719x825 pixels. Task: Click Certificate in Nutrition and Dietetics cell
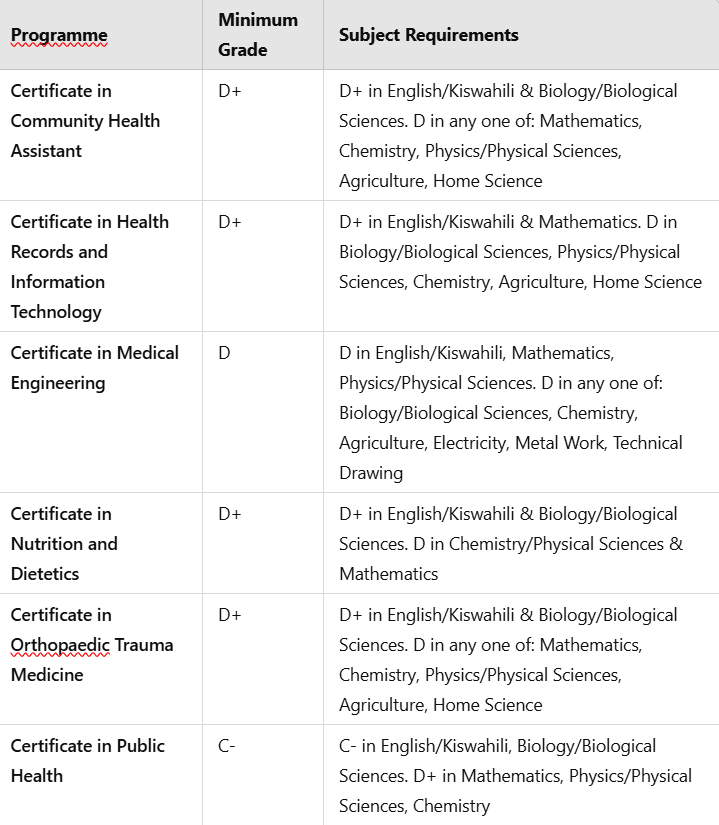(64, 543)
